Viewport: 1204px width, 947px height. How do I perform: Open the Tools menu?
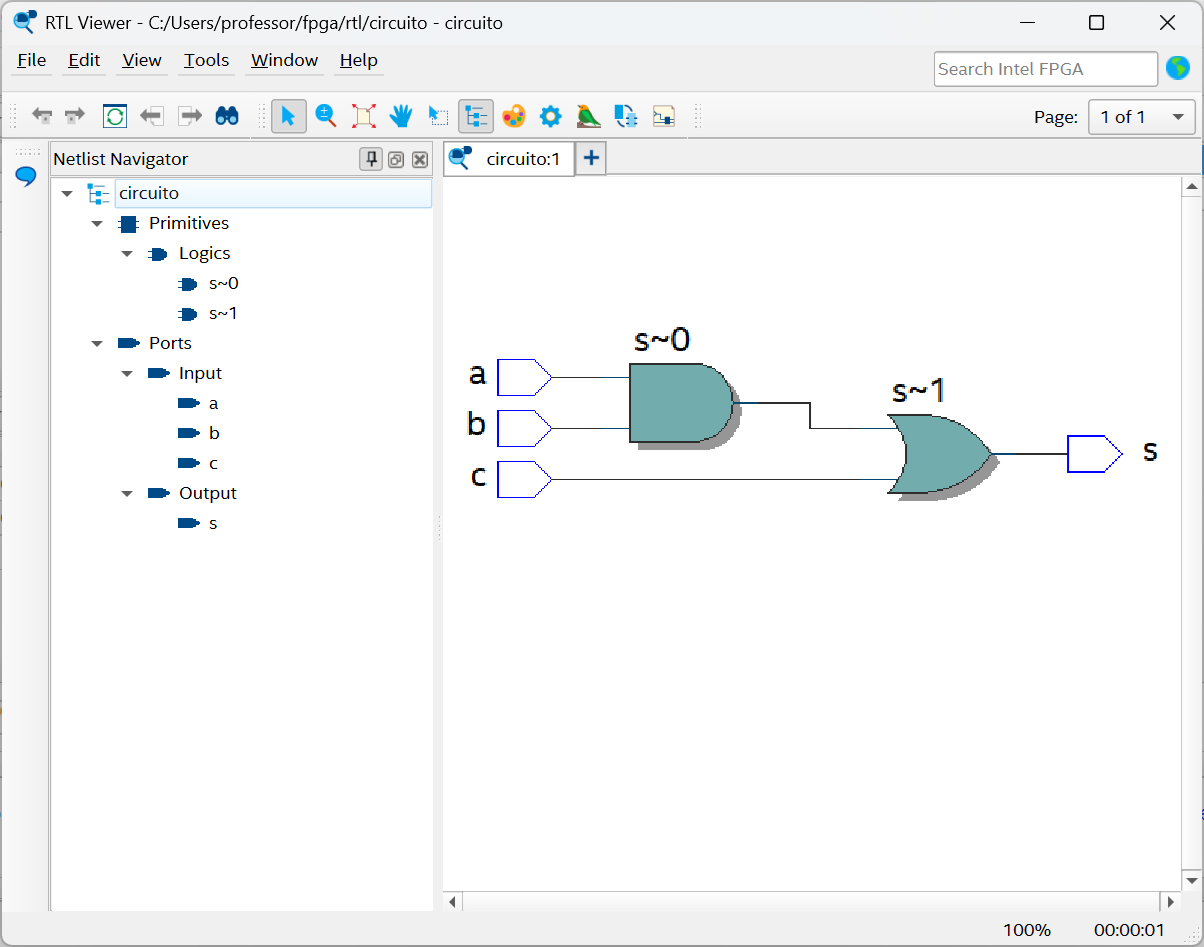coord(206,61)
